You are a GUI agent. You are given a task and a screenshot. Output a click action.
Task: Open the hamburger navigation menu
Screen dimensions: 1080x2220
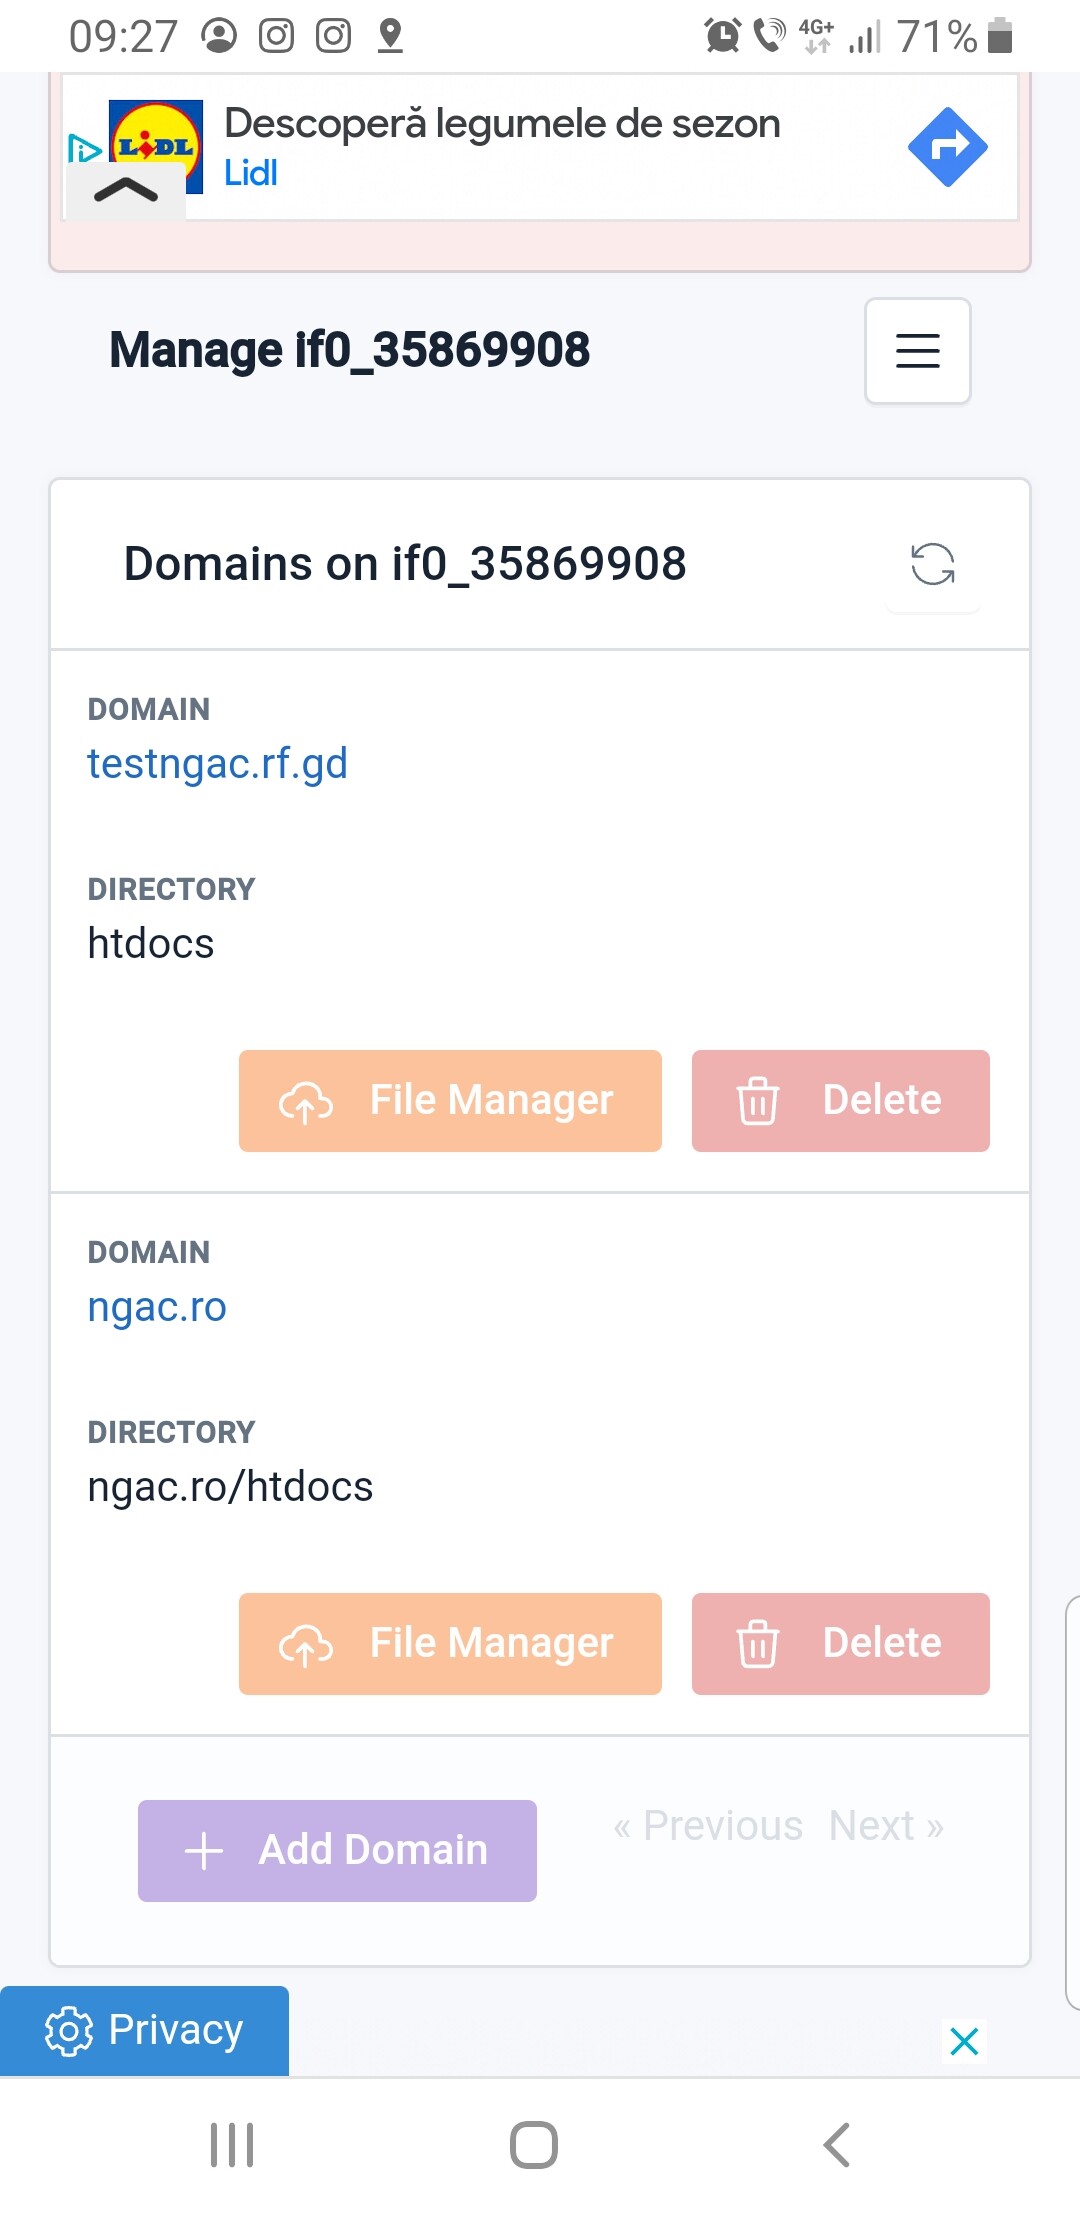tap(917, 351)
